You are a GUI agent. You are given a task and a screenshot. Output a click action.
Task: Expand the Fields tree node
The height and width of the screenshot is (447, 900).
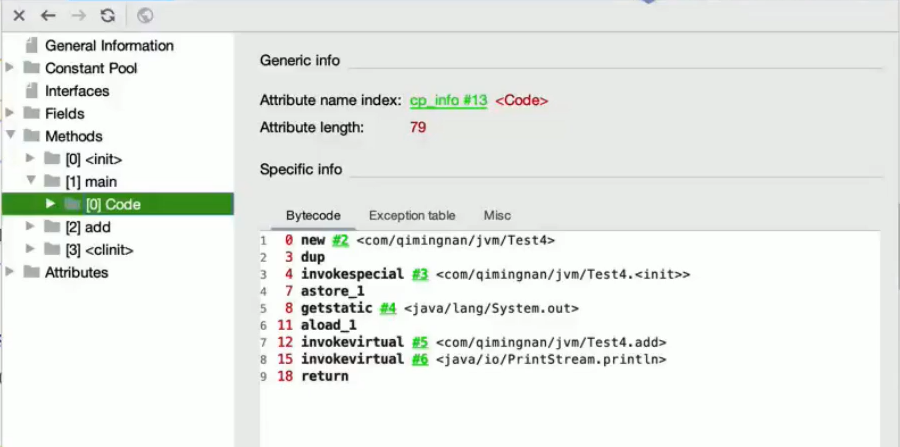click(x=10, y=113)
